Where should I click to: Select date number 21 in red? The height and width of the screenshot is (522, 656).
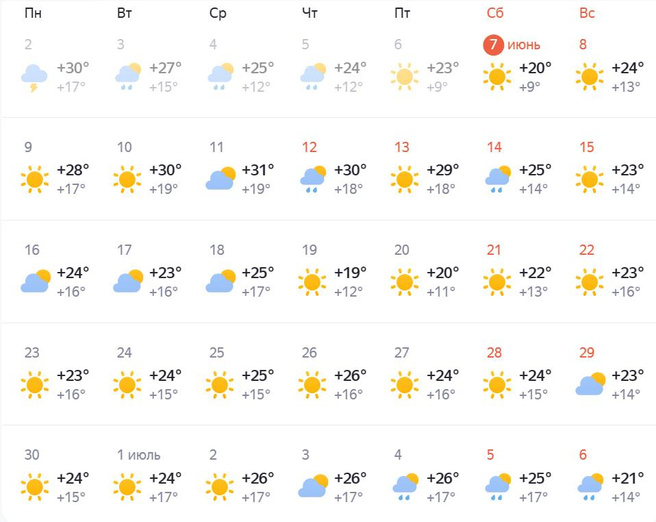pyautogui.click(x=494, y=250)
